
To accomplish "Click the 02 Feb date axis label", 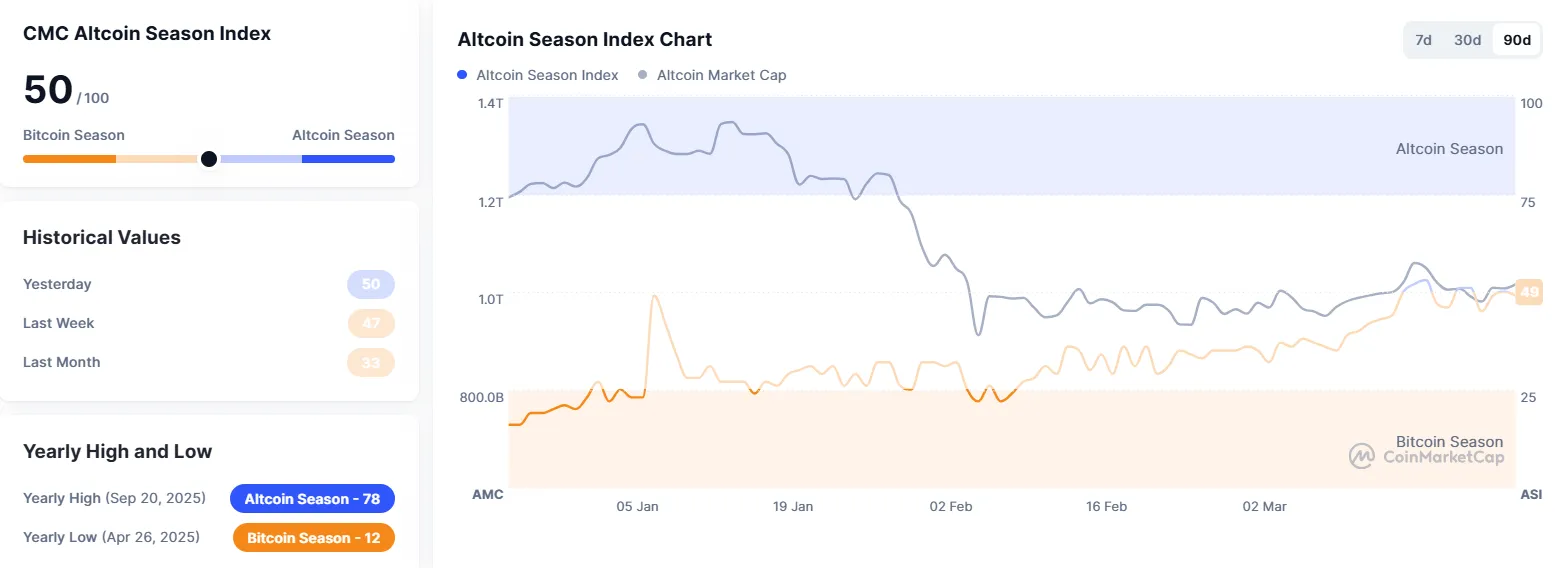I will pos(950,507).
